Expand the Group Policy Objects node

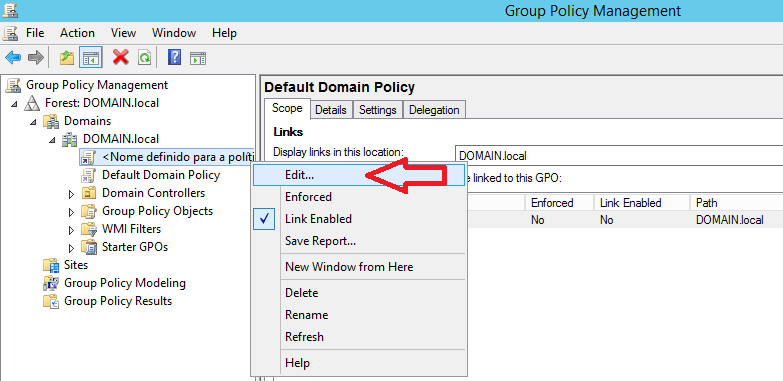pyautogui.click(x=71, y=212)
